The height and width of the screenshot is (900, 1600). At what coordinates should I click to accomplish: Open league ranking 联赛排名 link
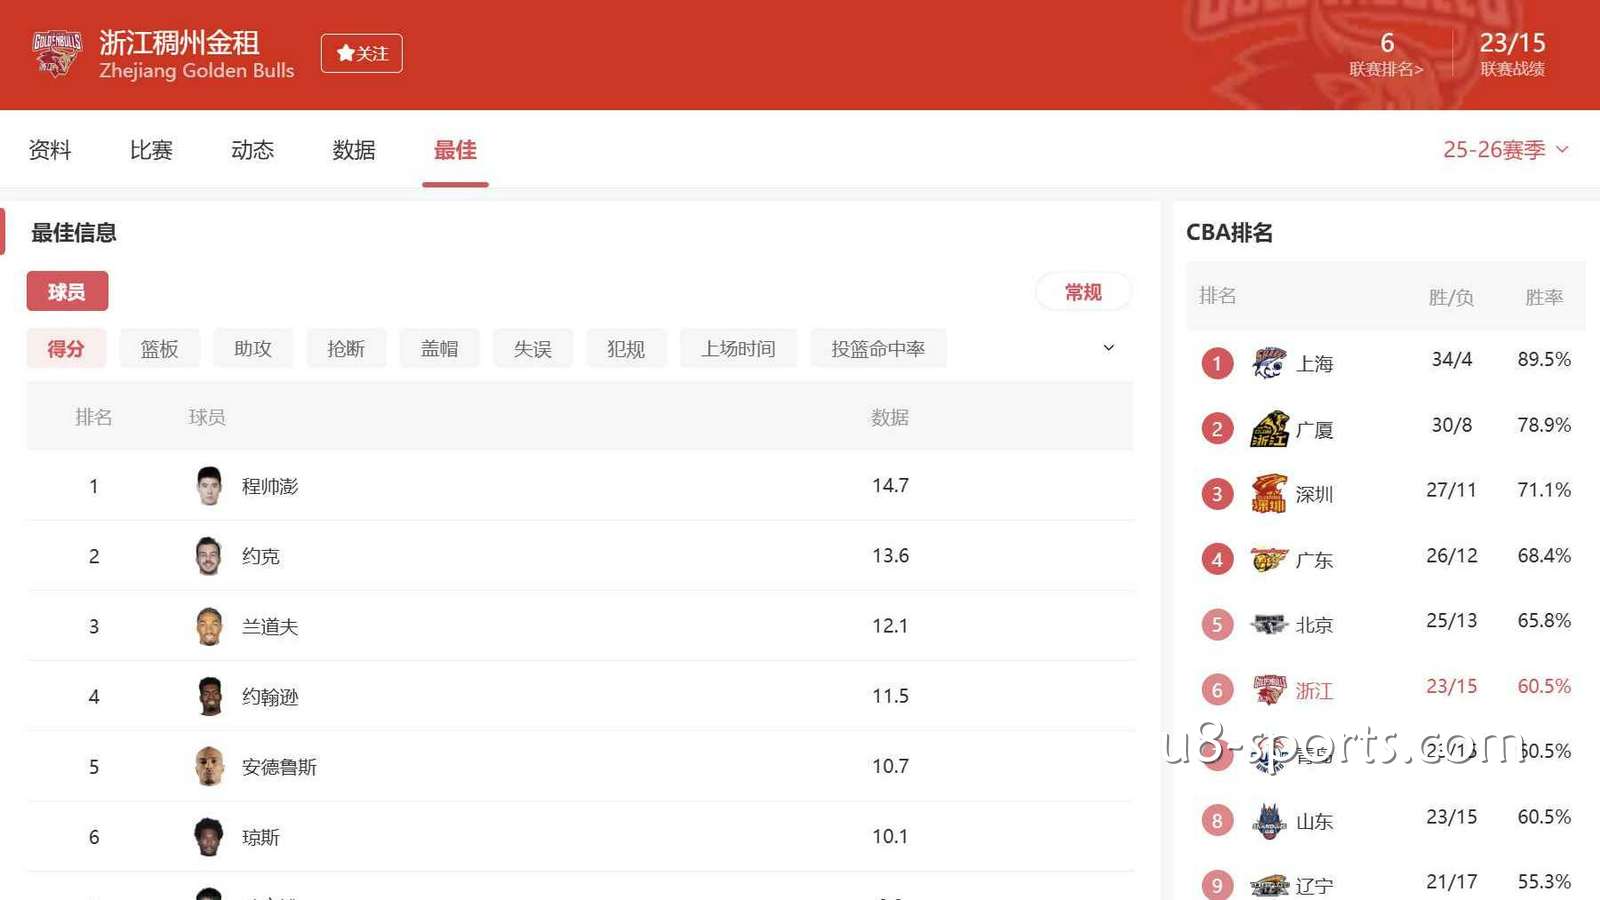(1386, 69)
